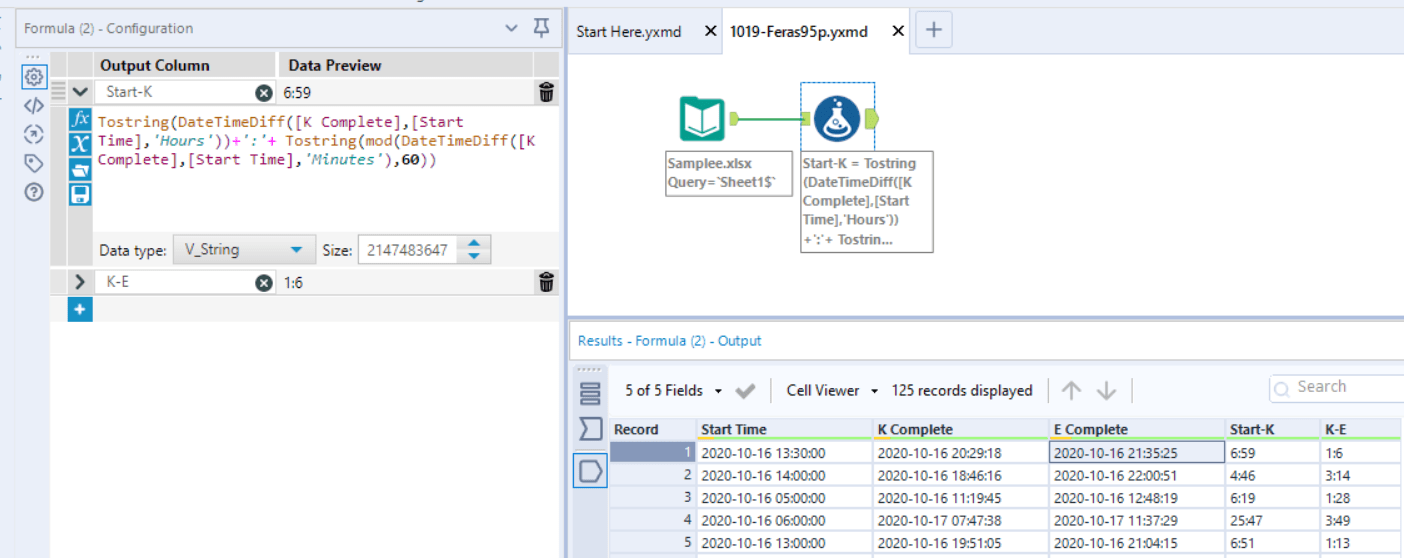The height and width of the screenshot is (558, 1404).
Task: Delete the K-E expression with trash icon
Action: click(x=546, y=282)
